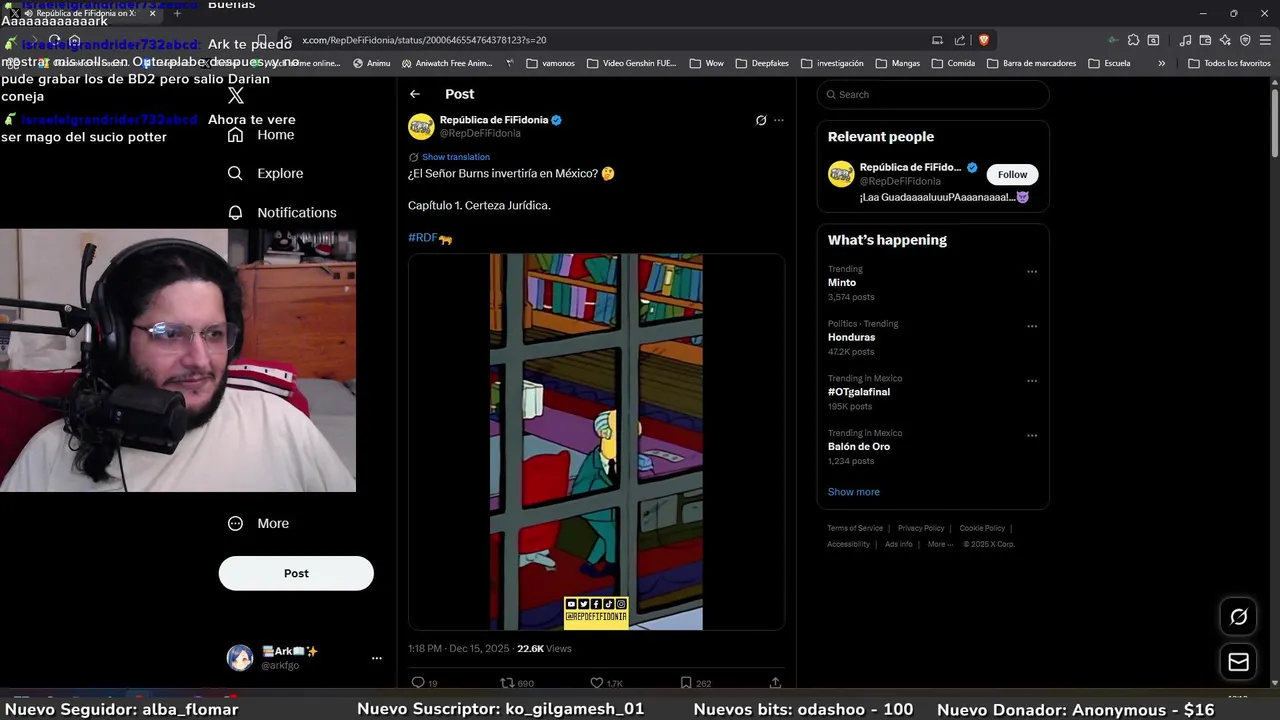Open the Ads info footer link
Screen dimensions: 1280x720
[x=899, y=544]
